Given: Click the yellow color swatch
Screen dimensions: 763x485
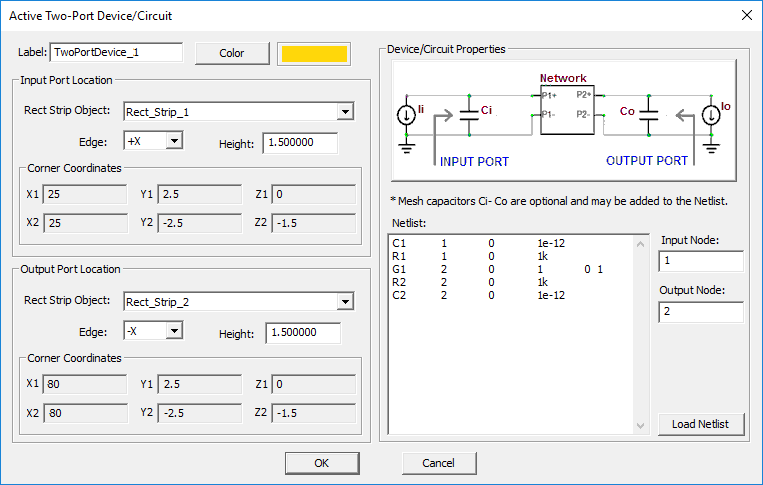Looking at the screenshot, I should point(314,54).
